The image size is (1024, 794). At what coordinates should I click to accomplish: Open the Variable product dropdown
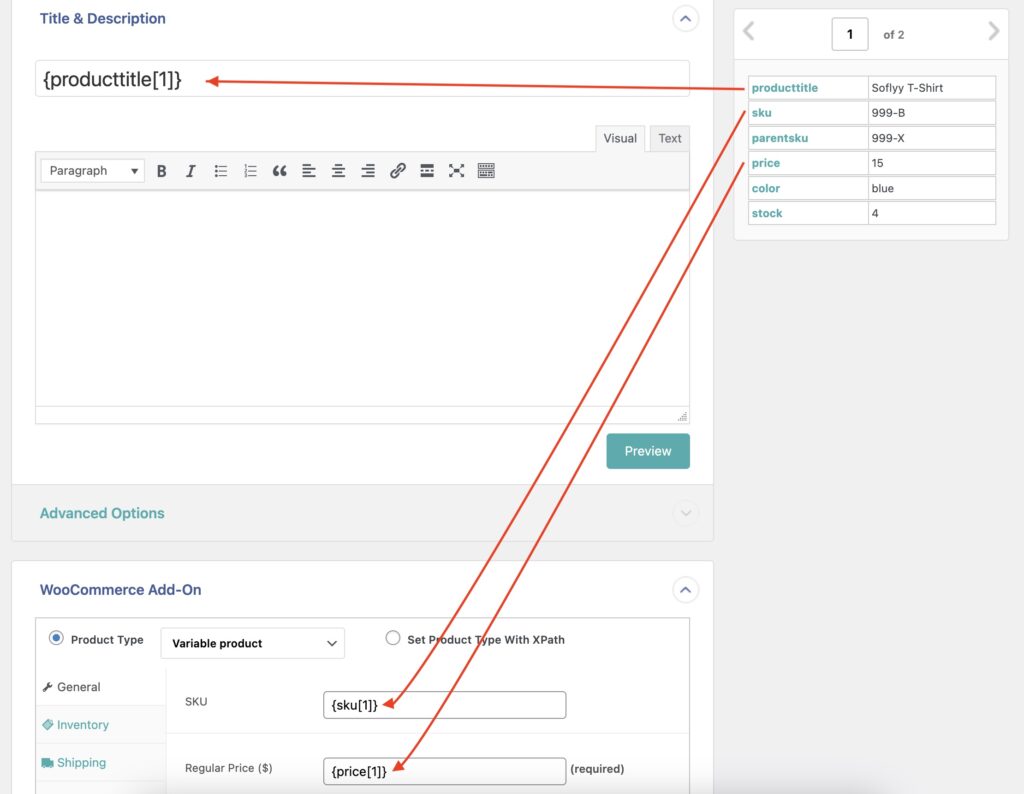pyautogui.click(x=252, y=643)
